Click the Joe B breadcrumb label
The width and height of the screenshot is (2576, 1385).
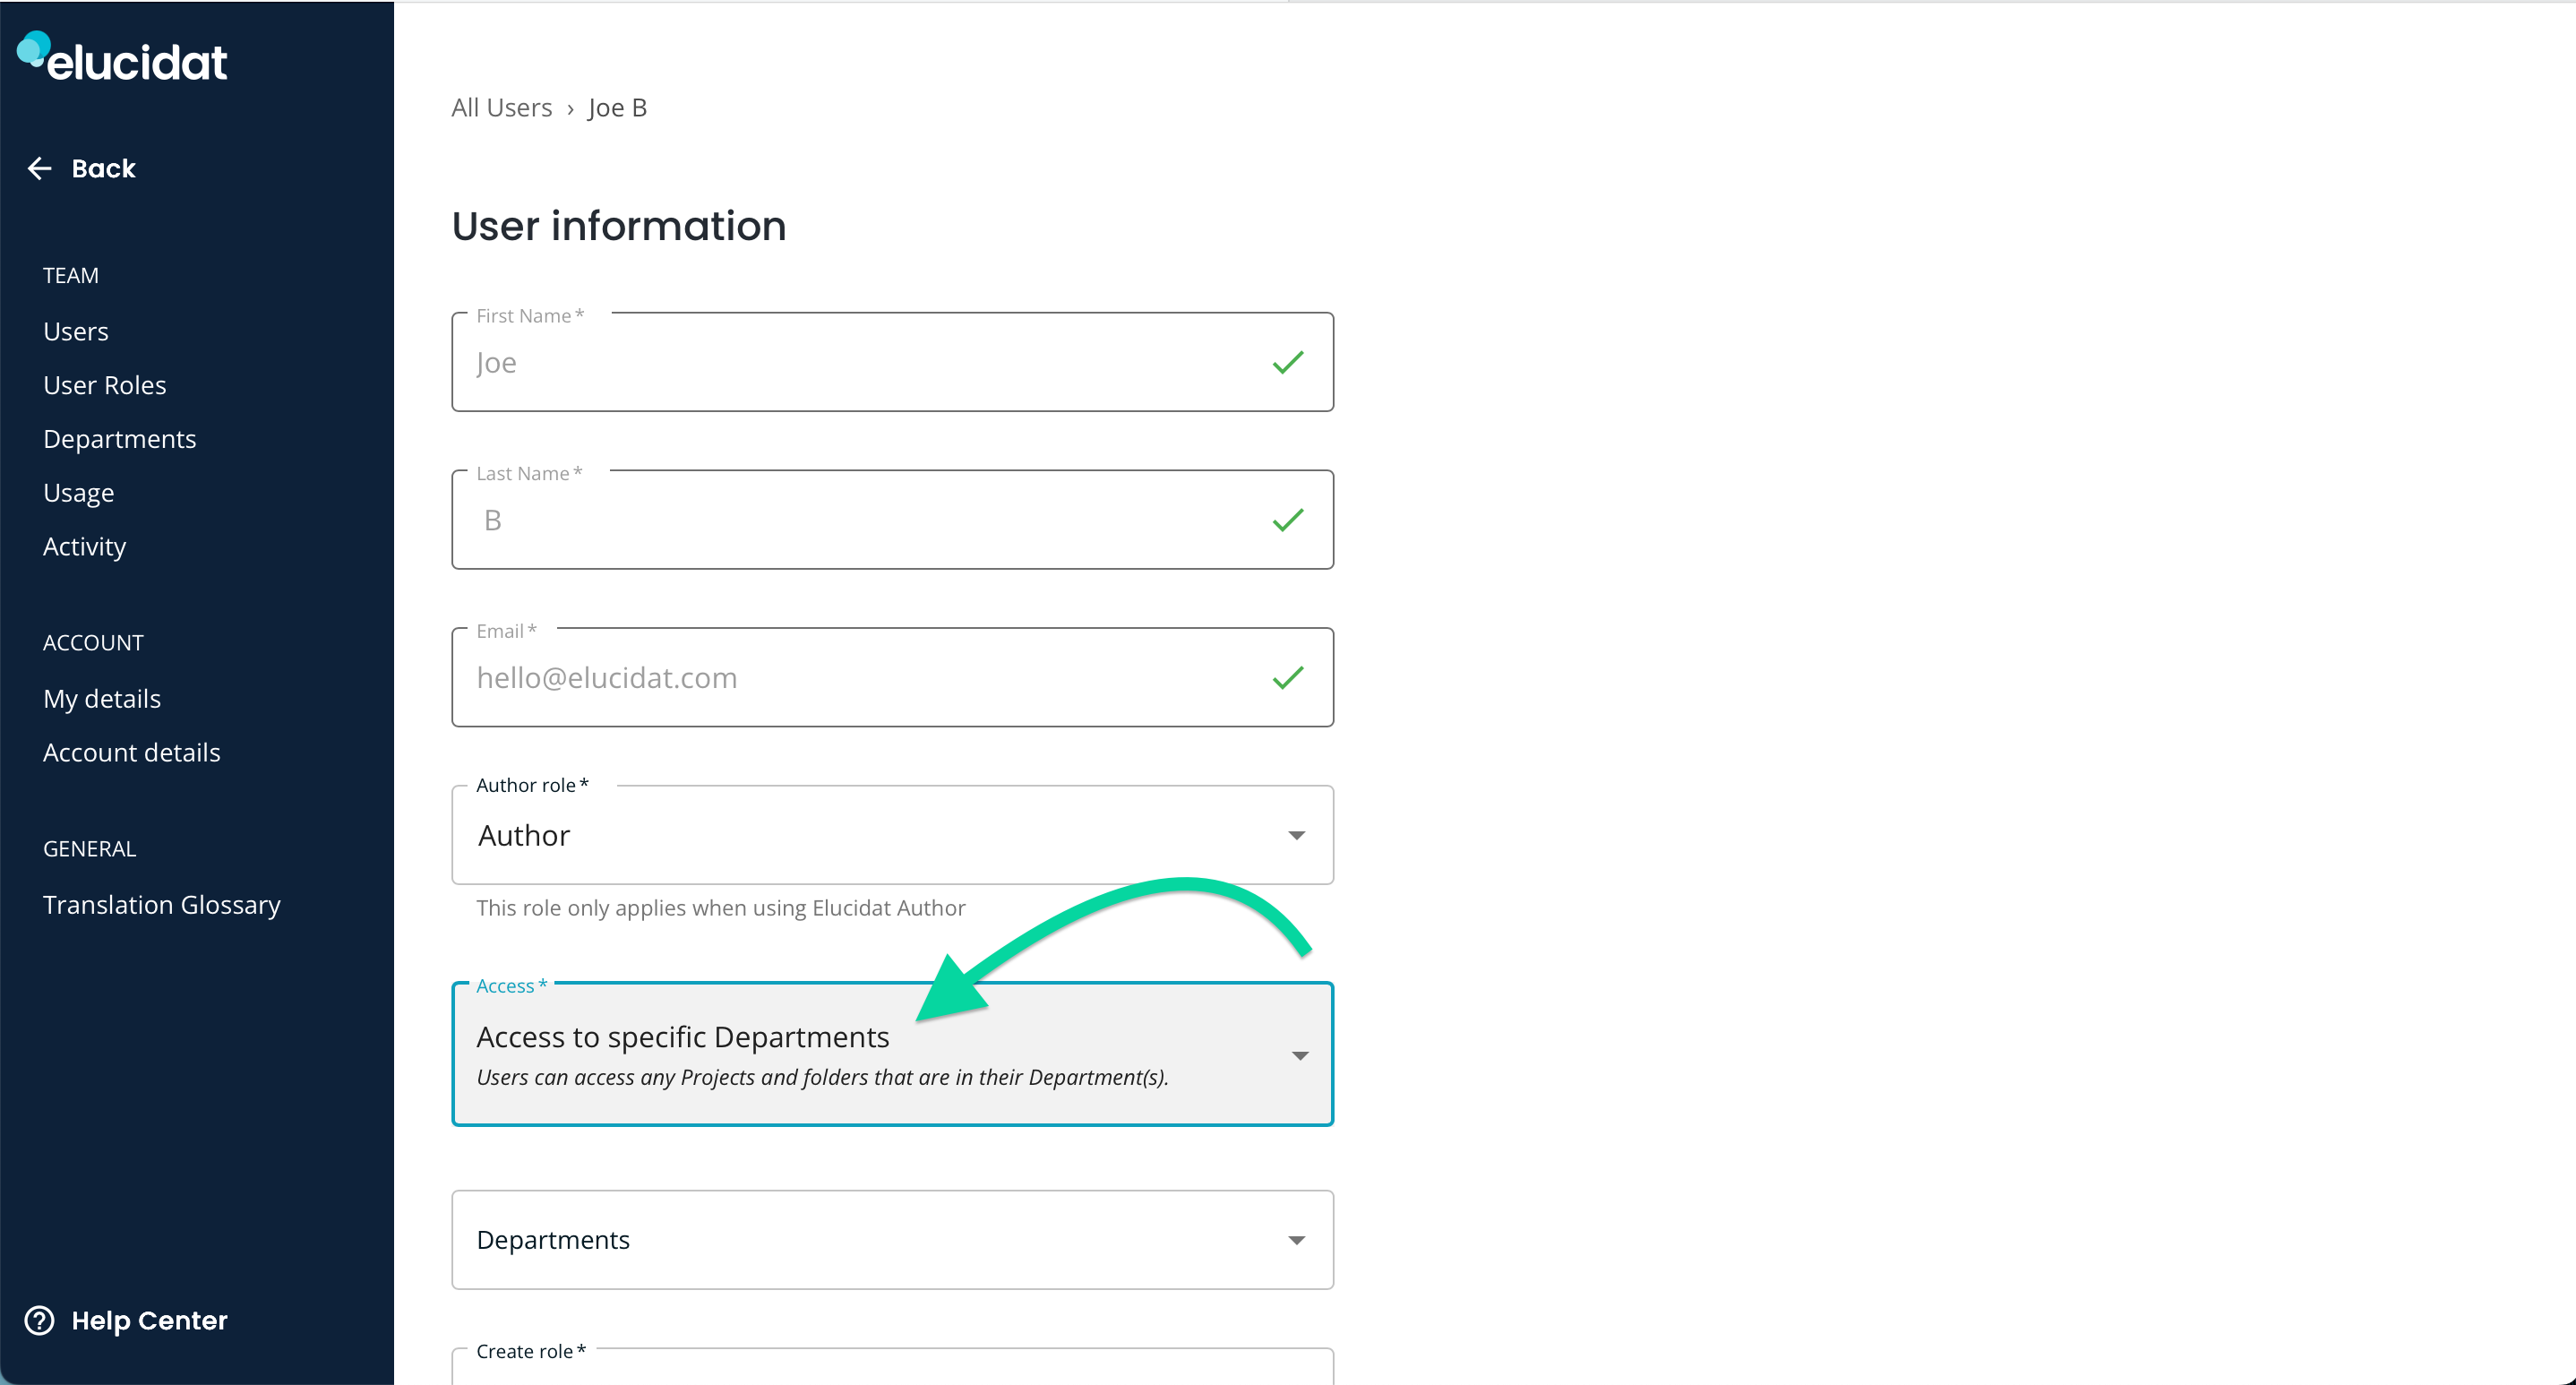click(616, 107)
